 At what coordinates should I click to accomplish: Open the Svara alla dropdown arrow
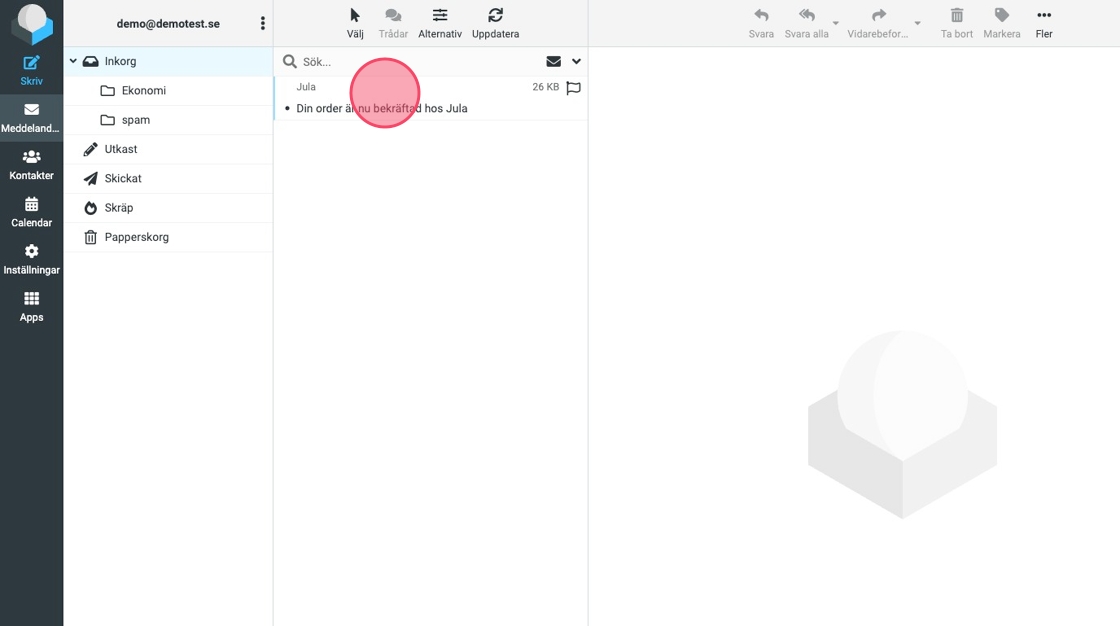click(x=836, y=24)
